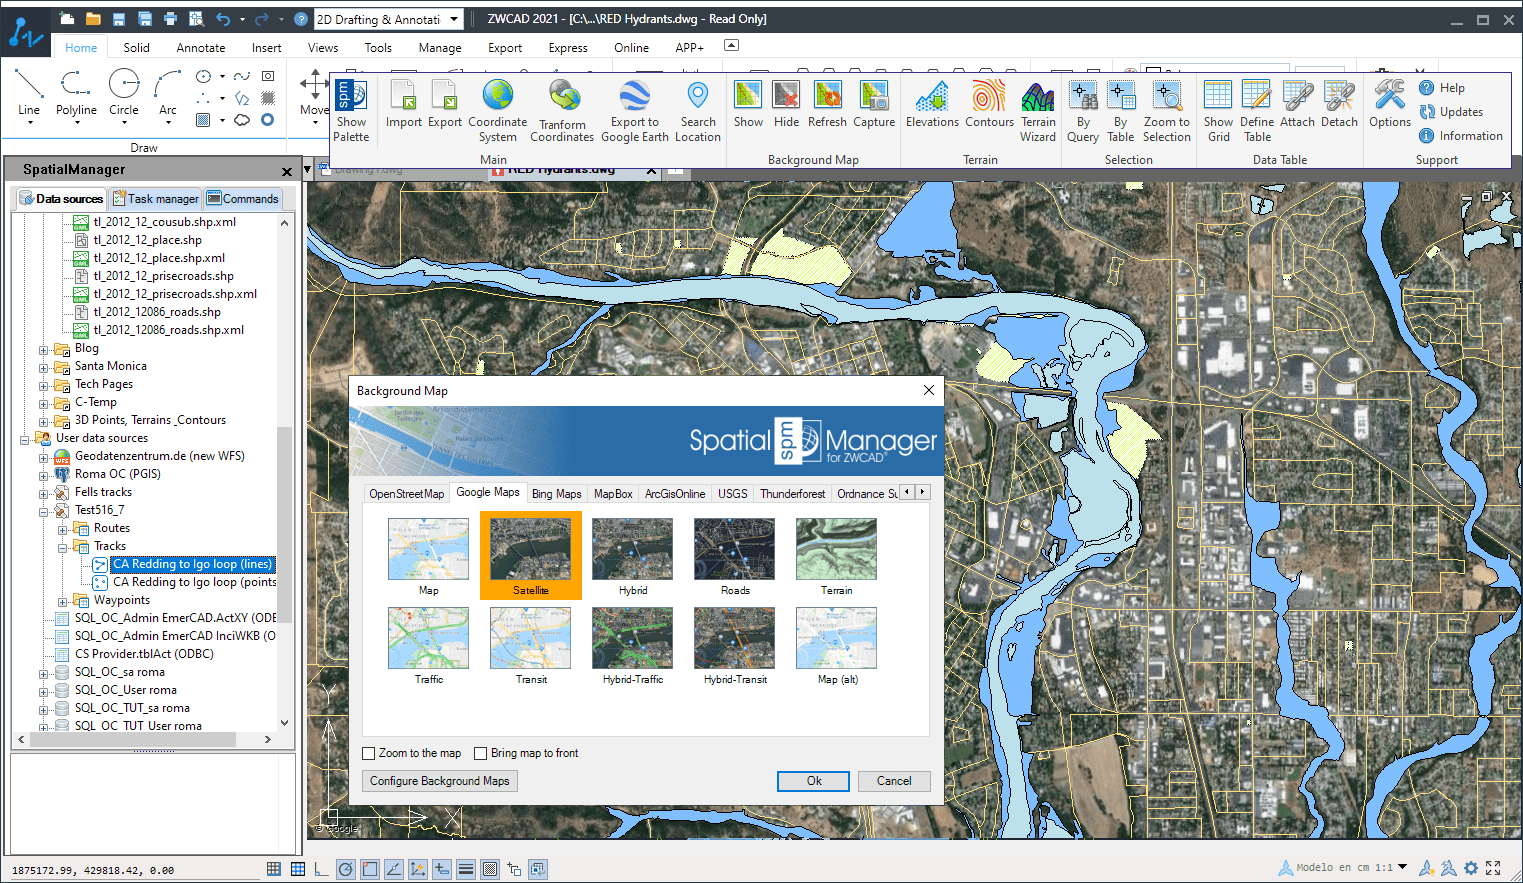
Task: Check Bring map to front
Action: (x=481, y=753)
